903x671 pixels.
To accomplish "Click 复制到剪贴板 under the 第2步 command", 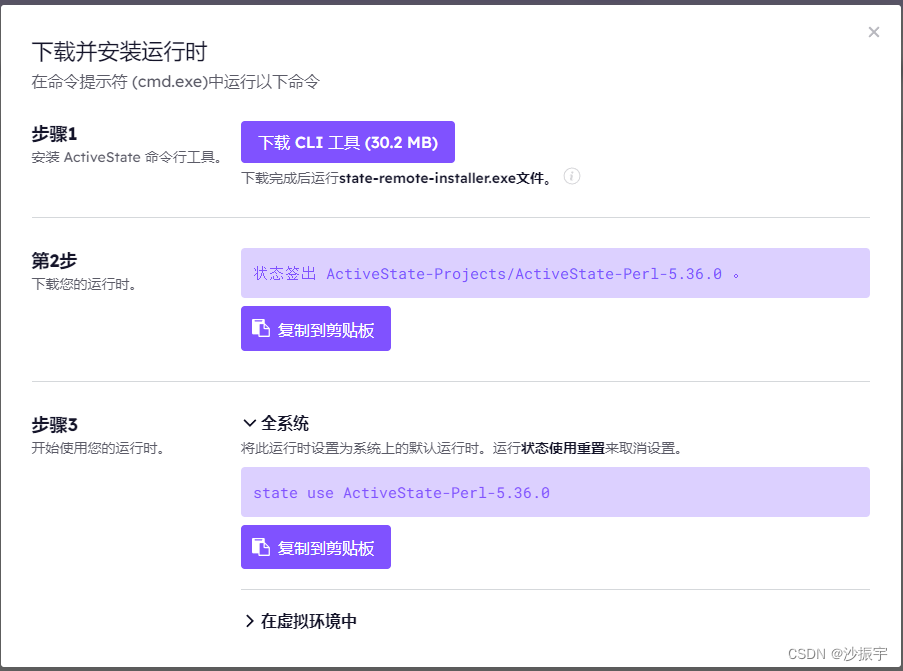I will tap(316, 329).
